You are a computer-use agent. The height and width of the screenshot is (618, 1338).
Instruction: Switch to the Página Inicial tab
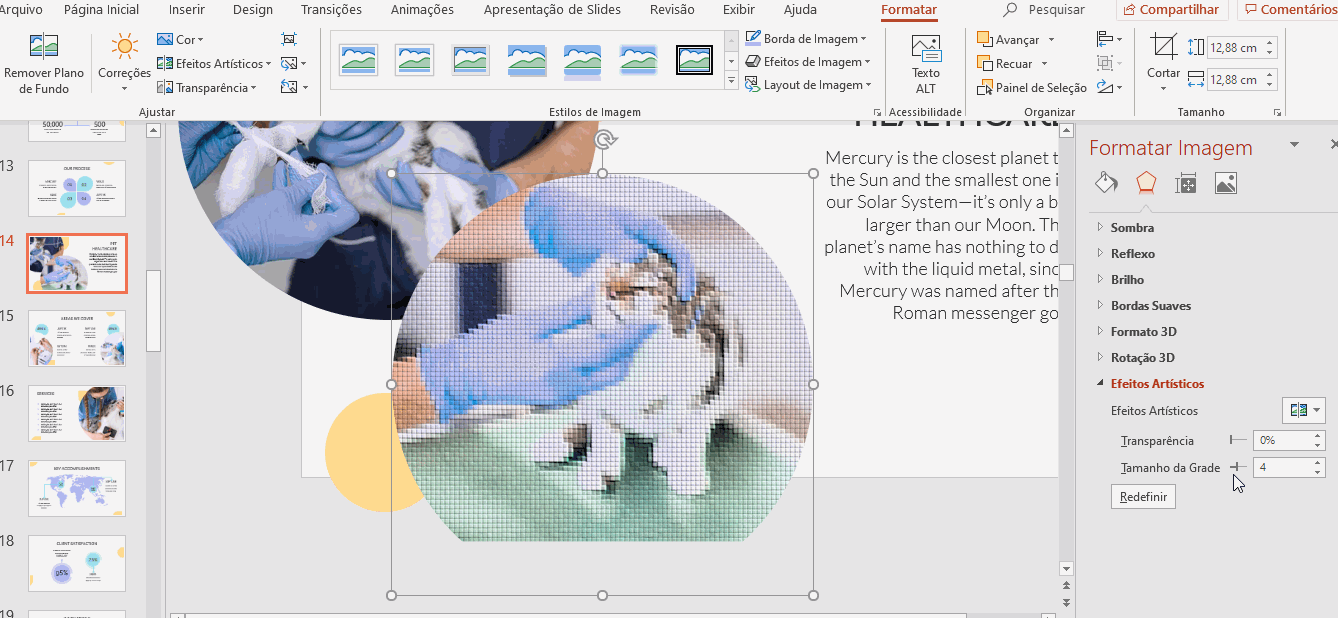tap(102, 10)
